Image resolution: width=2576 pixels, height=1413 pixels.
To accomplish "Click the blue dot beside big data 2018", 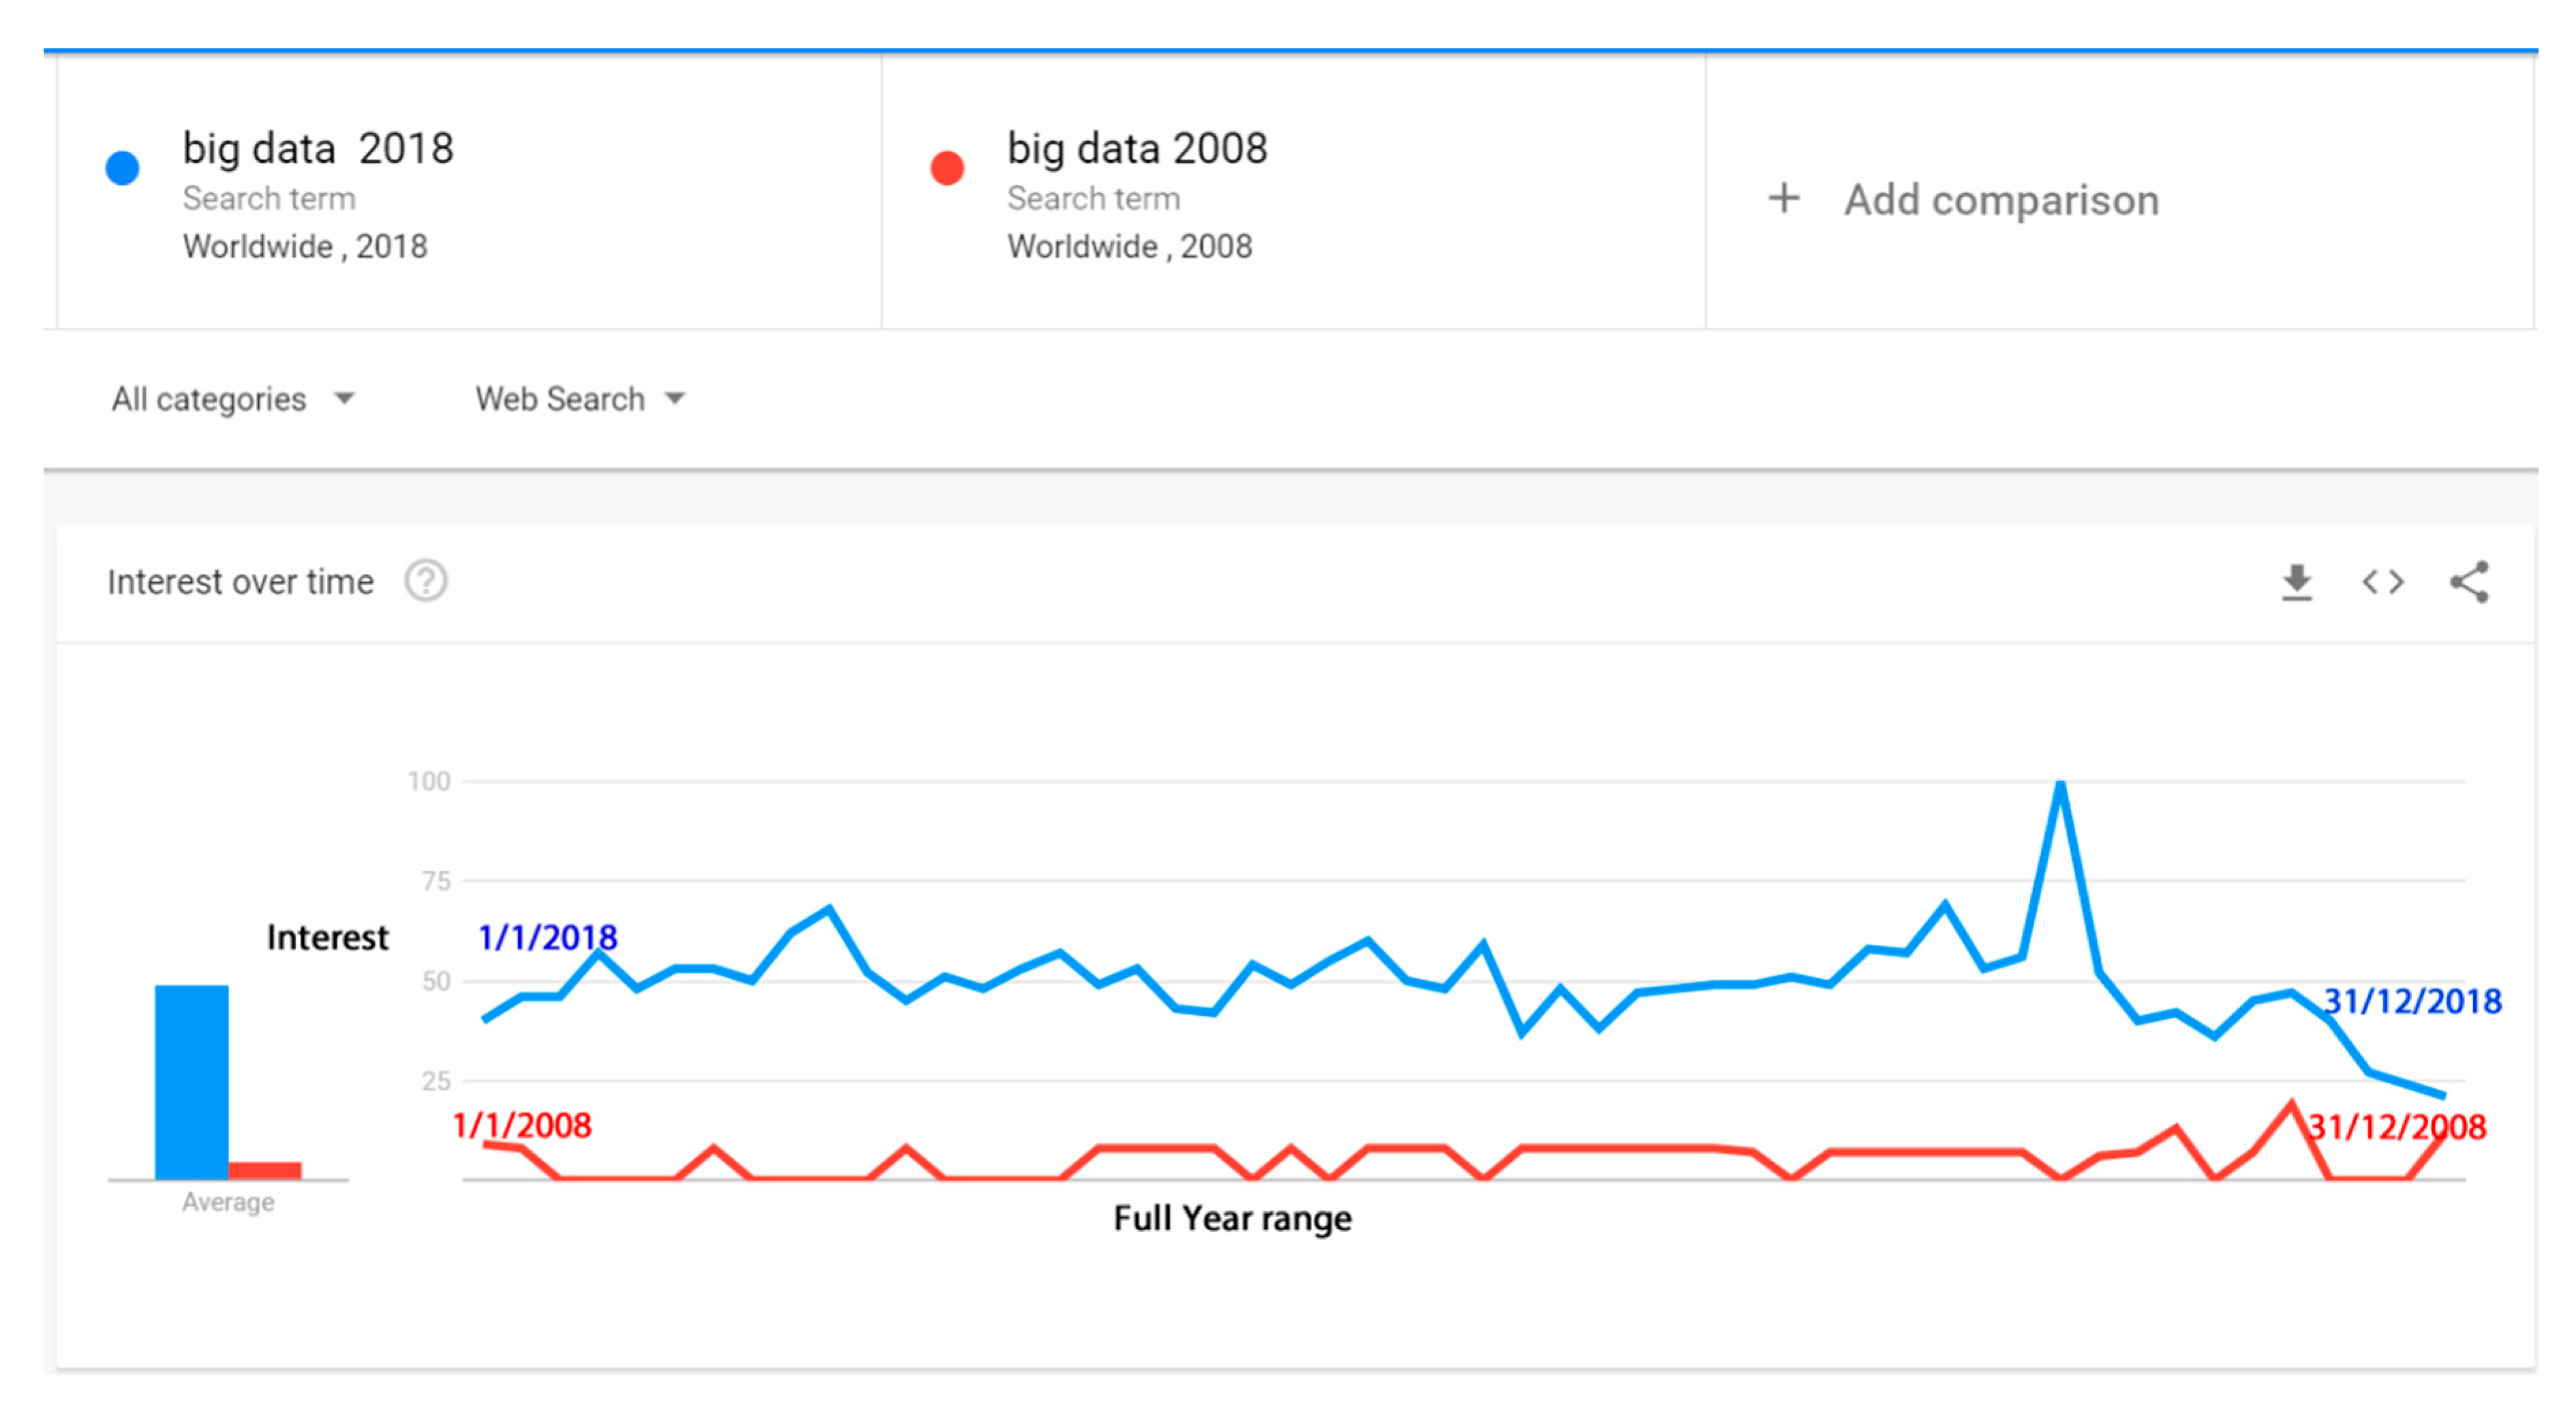I will (122, 167).
